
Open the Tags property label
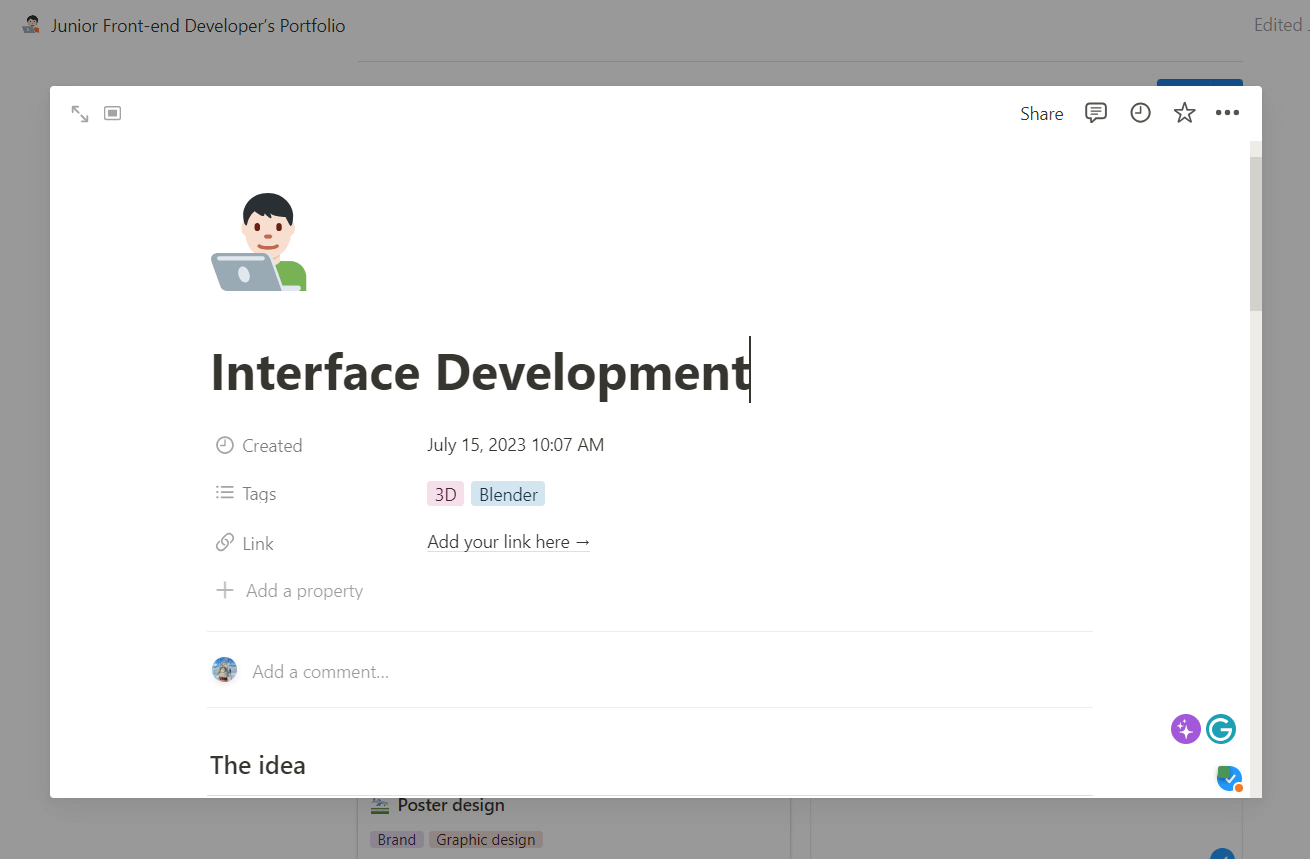point(259,494)
